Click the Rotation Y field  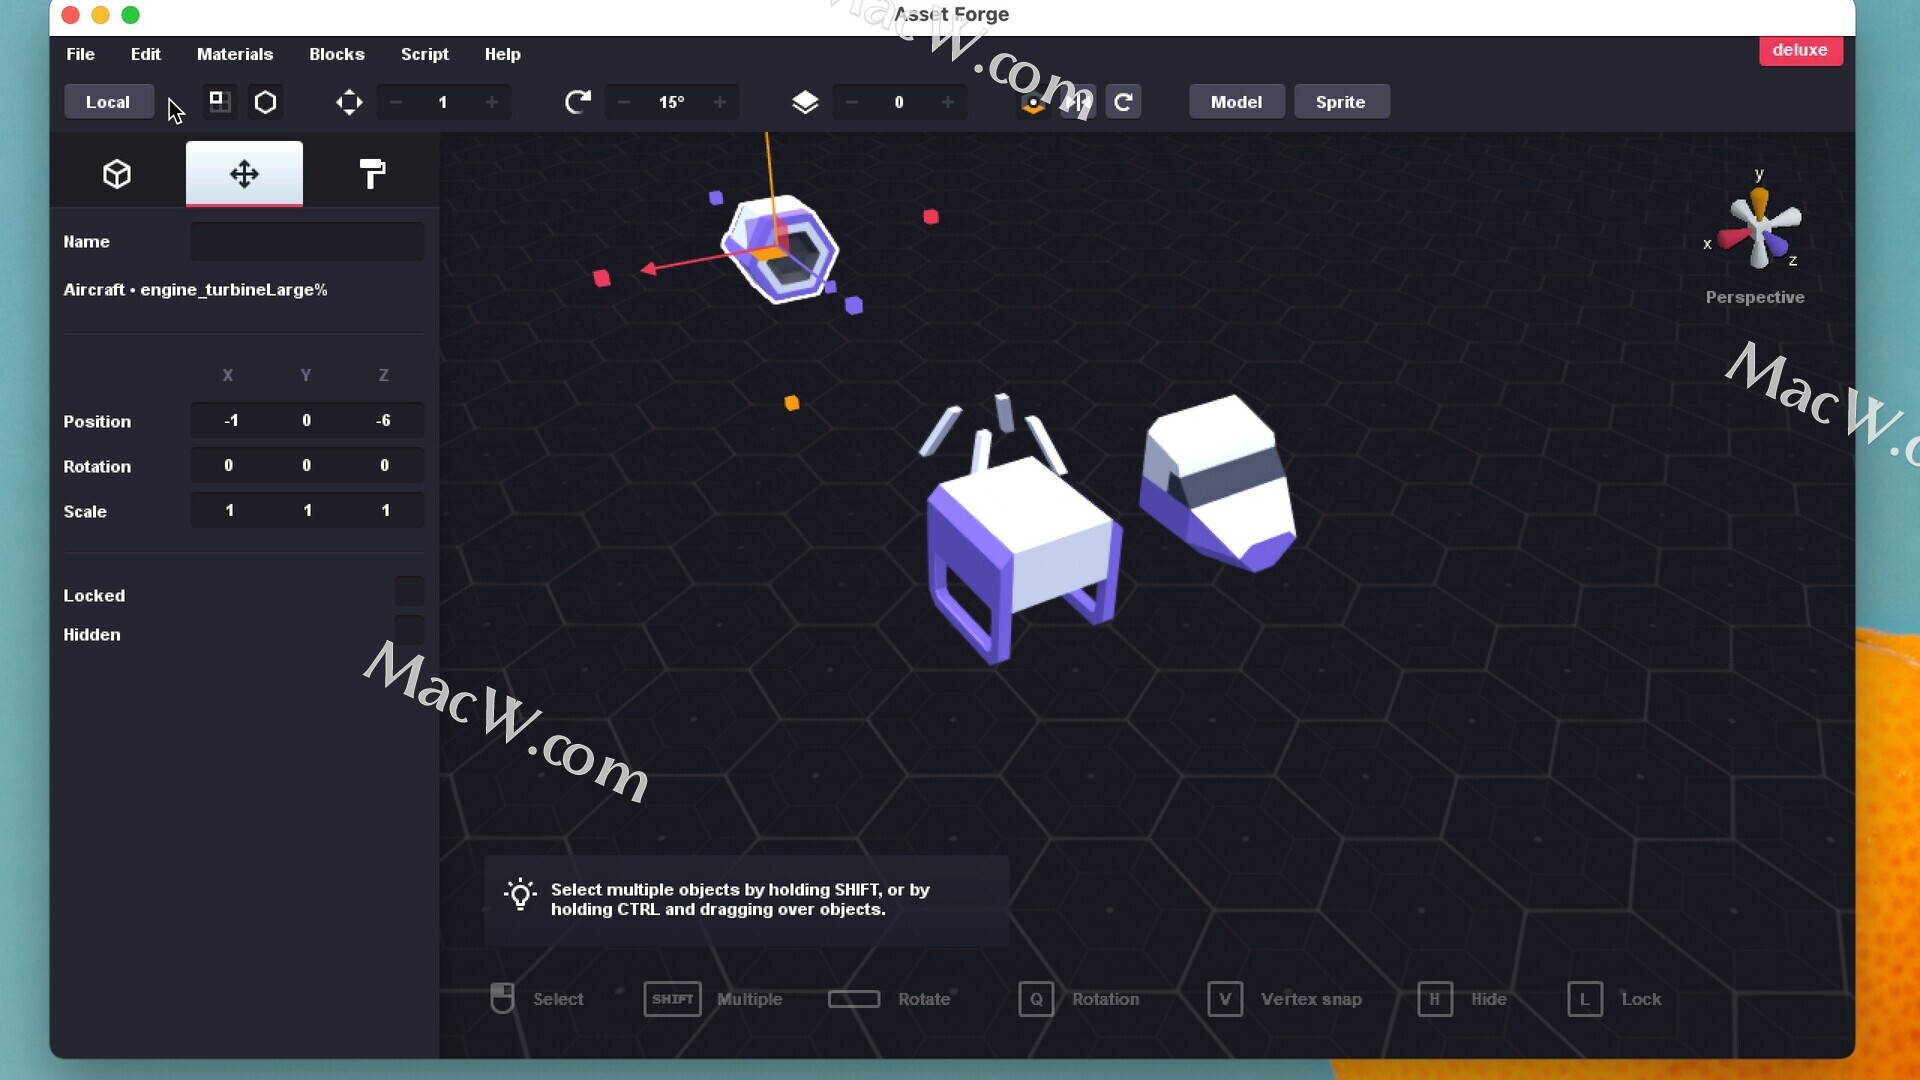(x=307, y=465)
